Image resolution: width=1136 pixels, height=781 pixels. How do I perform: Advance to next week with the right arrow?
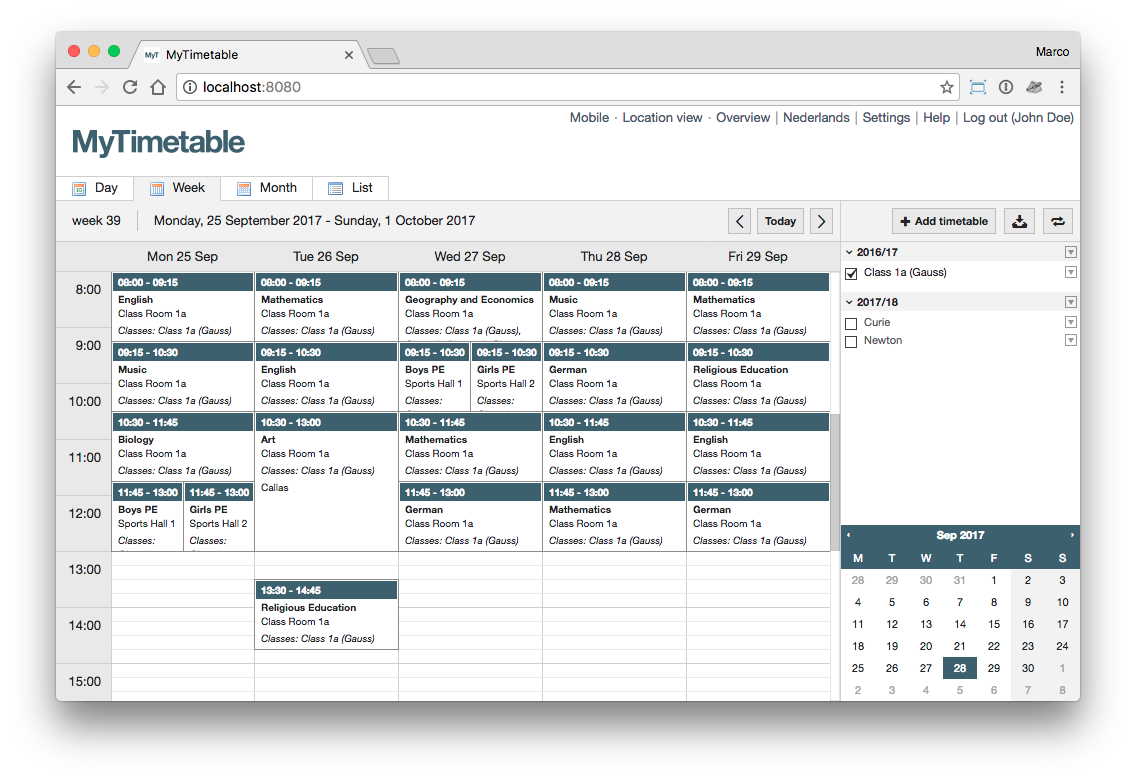pyautogui.click(x=821, y=221)
